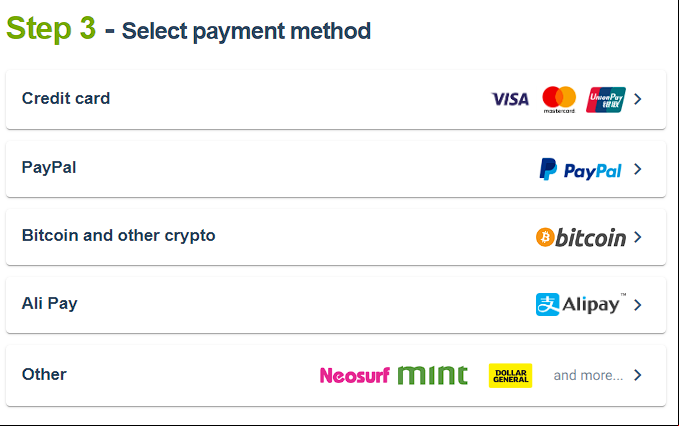Click the UnionPay card logo
This screenshot has width=679, height=426.
(606, 100)
